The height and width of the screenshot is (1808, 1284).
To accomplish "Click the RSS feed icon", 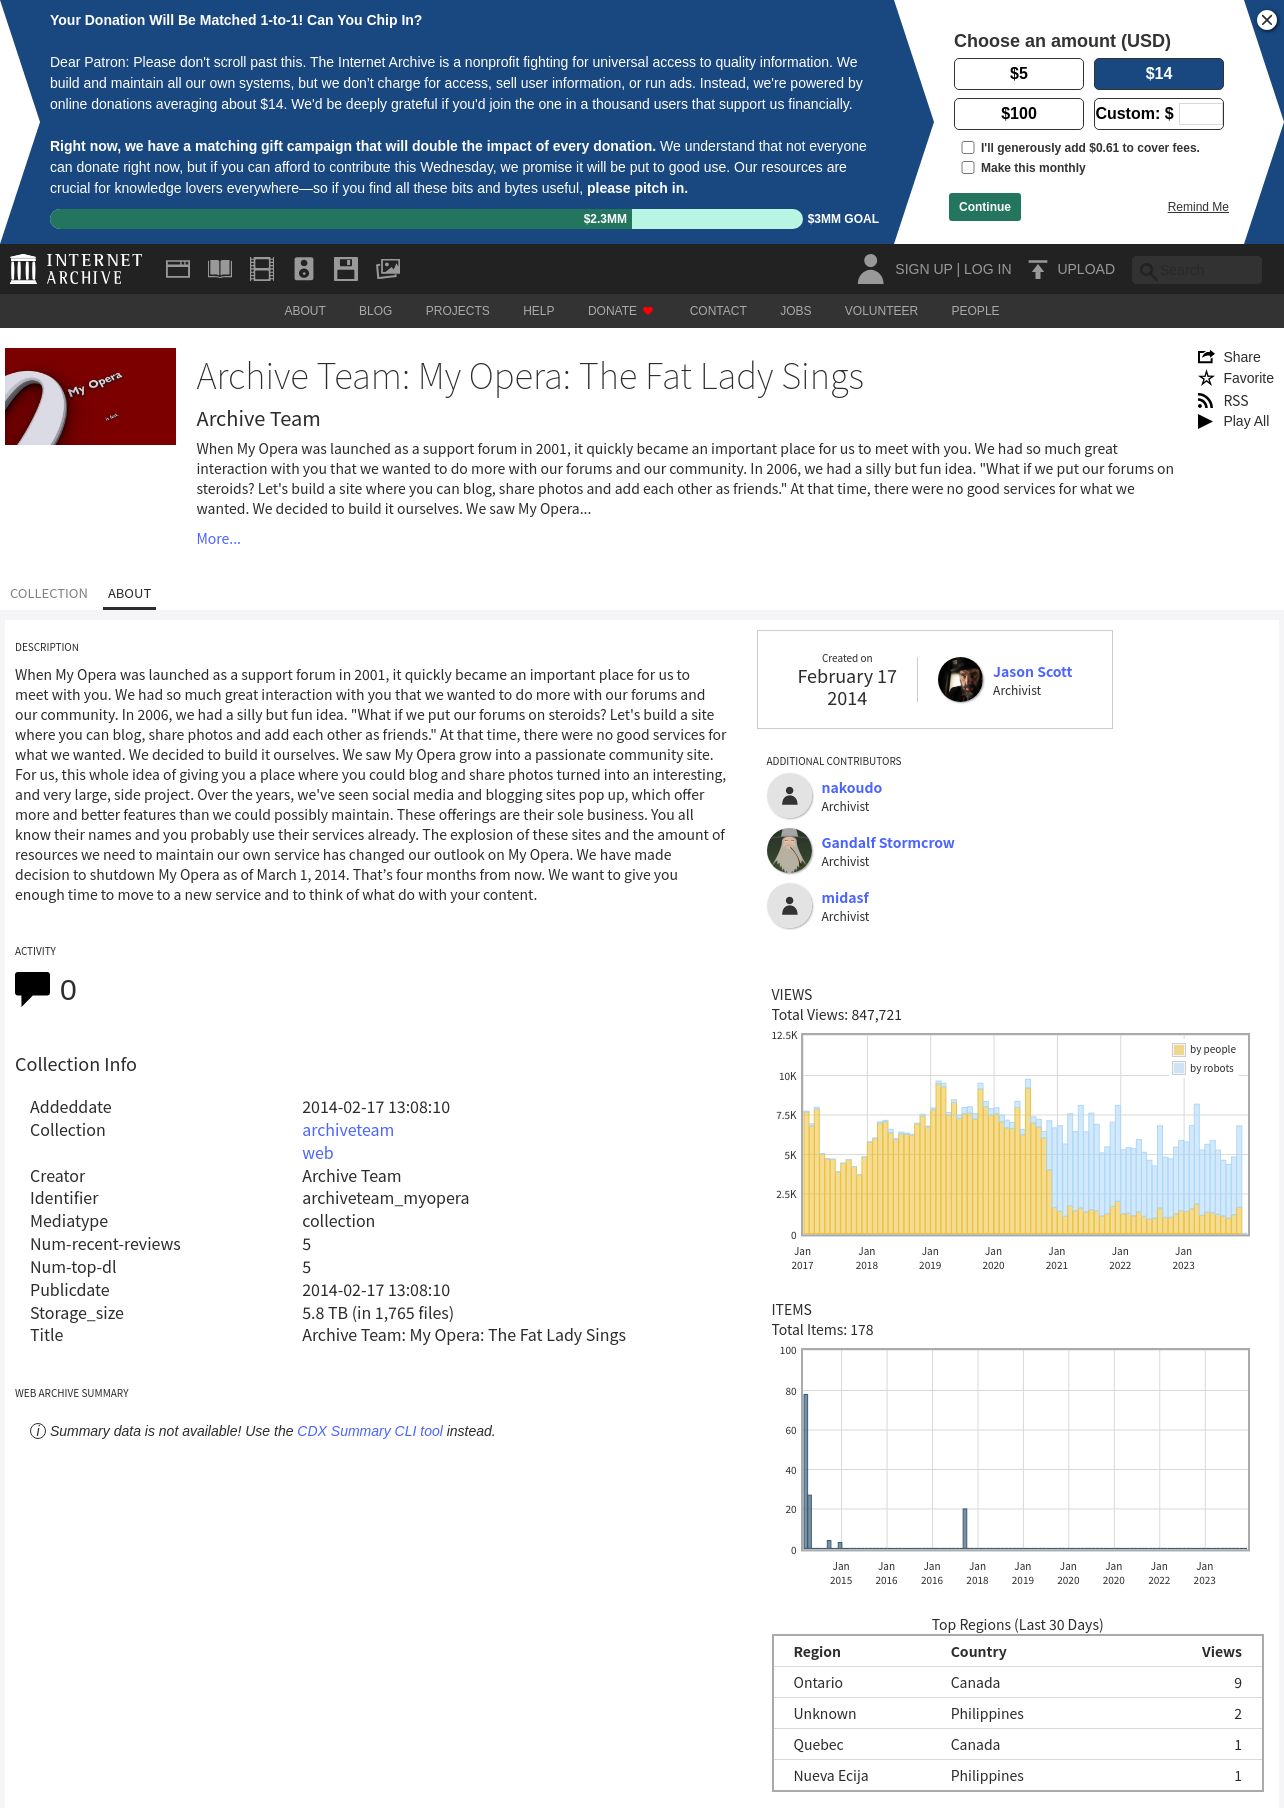I will click(x=1206, y=401).
